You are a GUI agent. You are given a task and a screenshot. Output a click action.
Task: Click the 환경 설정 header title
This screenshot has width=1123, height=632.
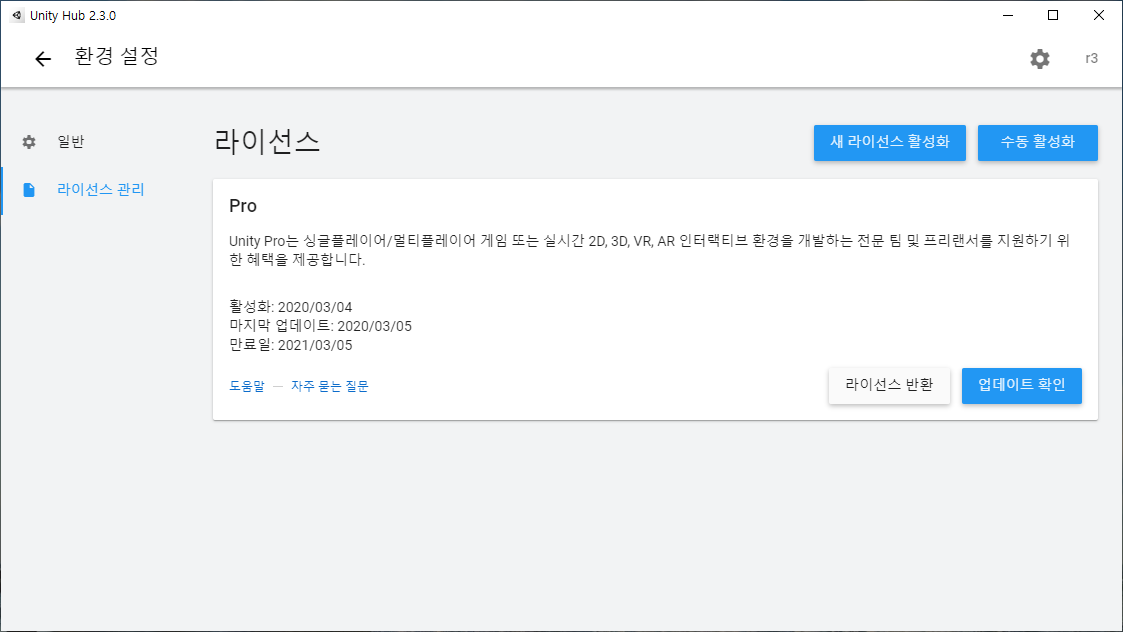117,57
